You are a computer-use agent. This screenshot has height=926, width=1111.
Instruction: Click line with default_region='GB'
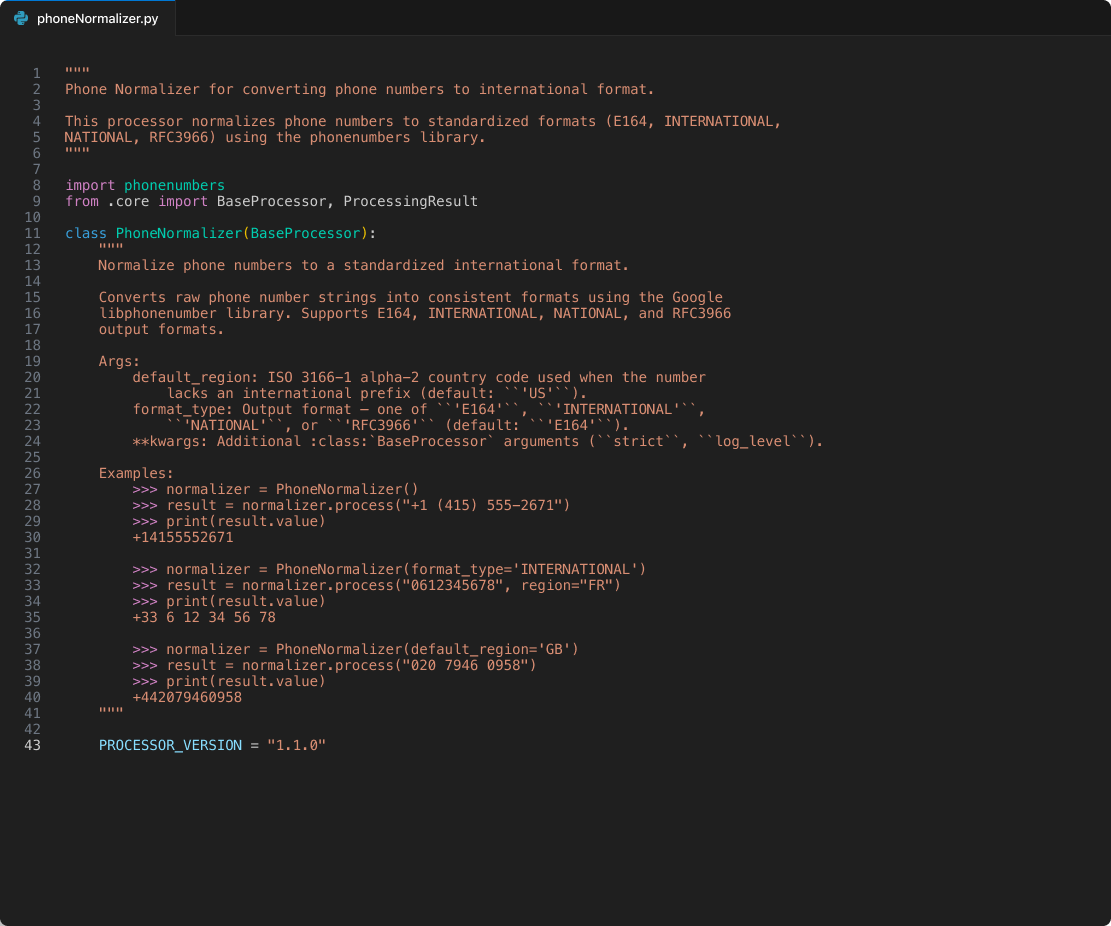tap(356, 650)
